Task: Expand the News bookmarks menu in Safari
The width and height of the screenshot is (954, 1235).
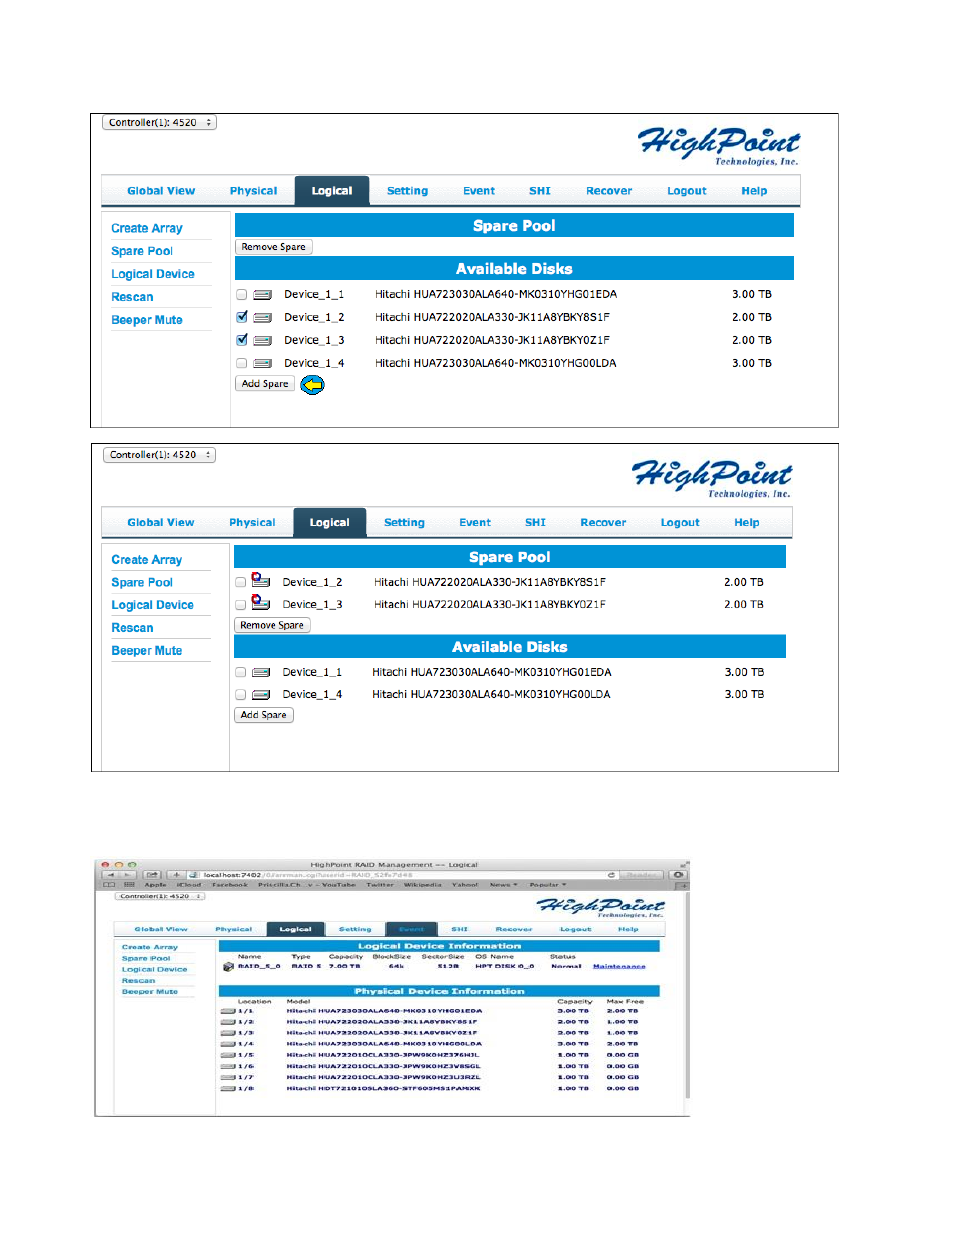Action: (504, 885)
